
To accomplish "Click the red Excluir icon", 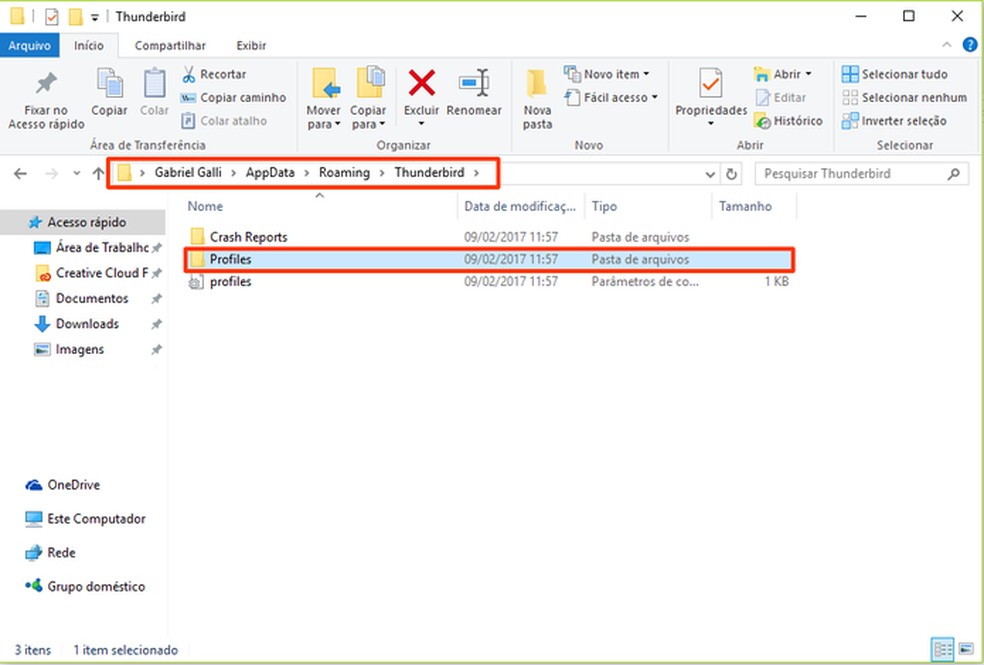I will [x=422, y=83].
